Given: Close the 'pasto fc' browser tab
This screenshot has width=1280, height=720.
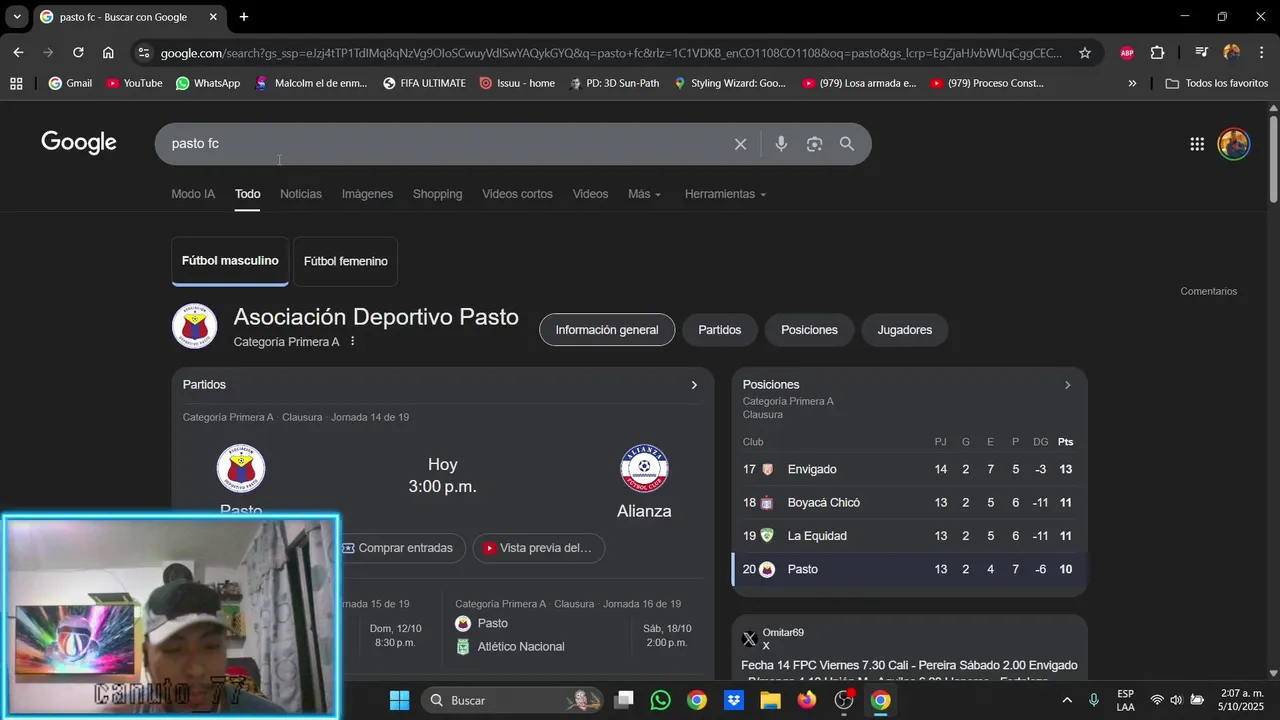Looking at the screenshot, I should [213, 17].
